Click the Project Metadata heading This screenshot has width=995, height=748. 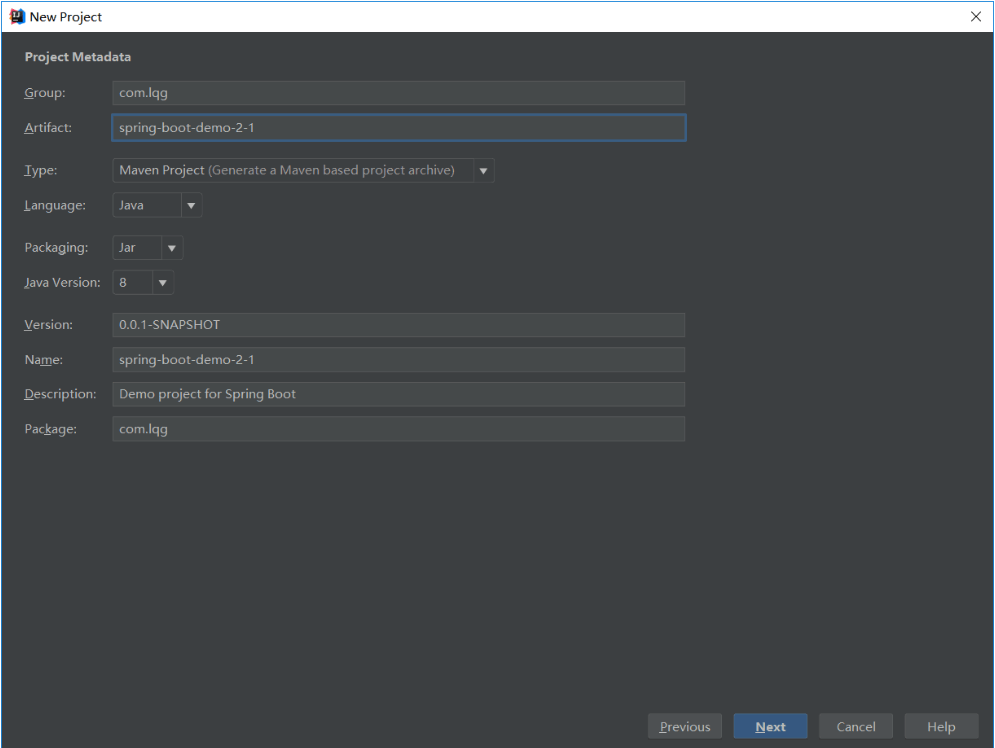[x=78, y=57]
